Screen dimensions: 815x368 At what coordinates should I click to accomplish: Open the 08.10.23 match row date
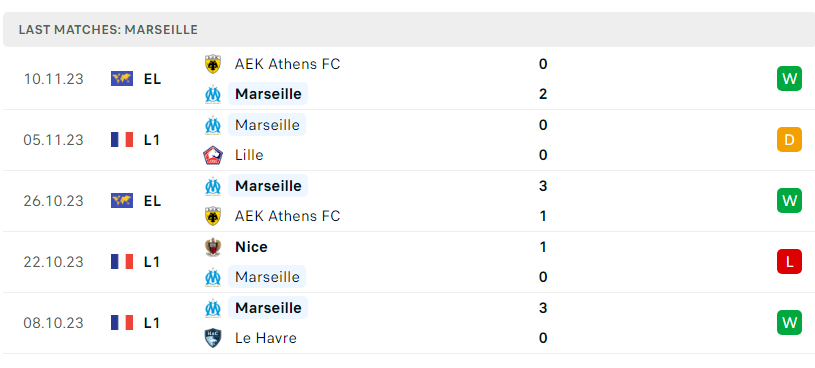pos(53,323)
